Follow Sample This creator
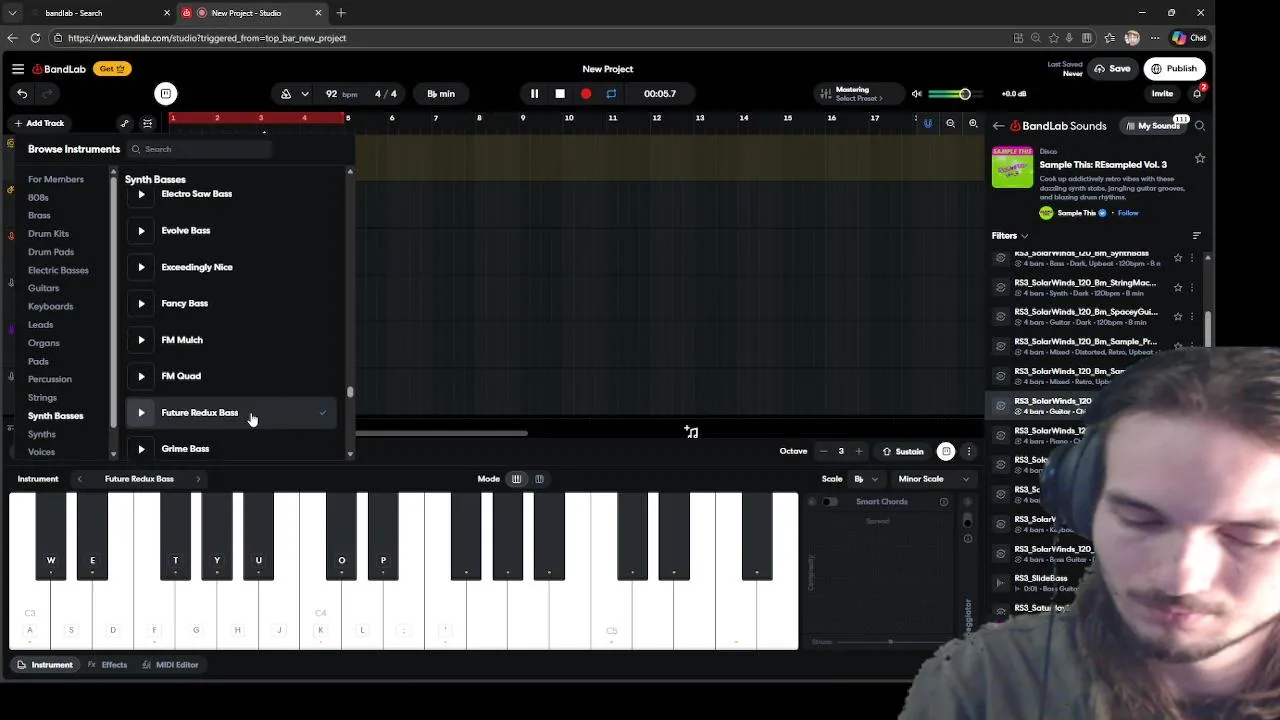This screenshot has width=1280, height=720. coord(1128,213)
